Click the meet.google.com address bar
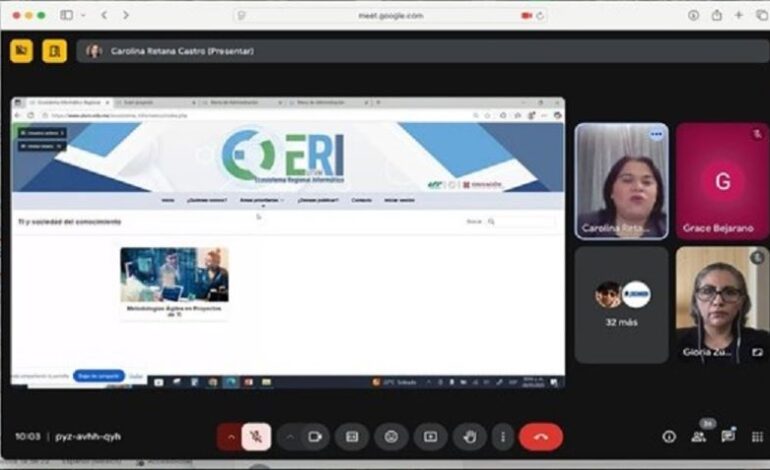 (390, 15)
